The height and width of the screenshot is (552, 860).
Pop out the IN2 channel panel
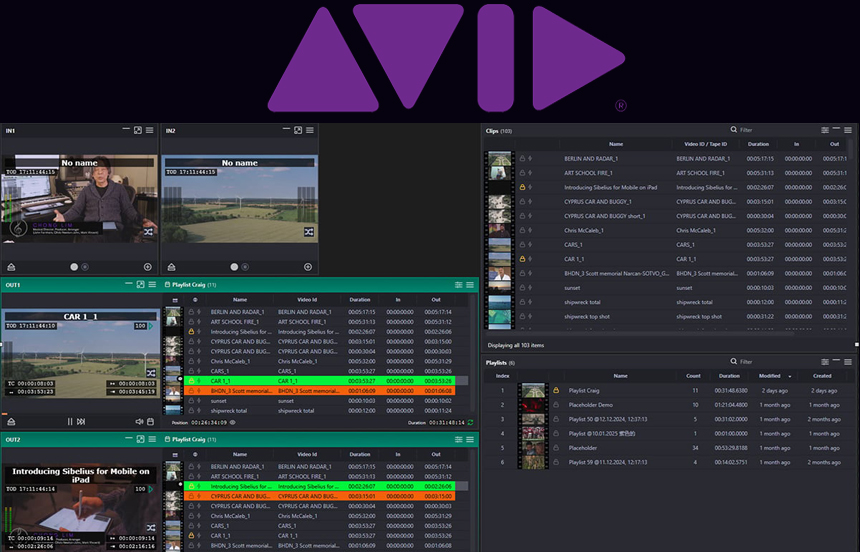298,130
